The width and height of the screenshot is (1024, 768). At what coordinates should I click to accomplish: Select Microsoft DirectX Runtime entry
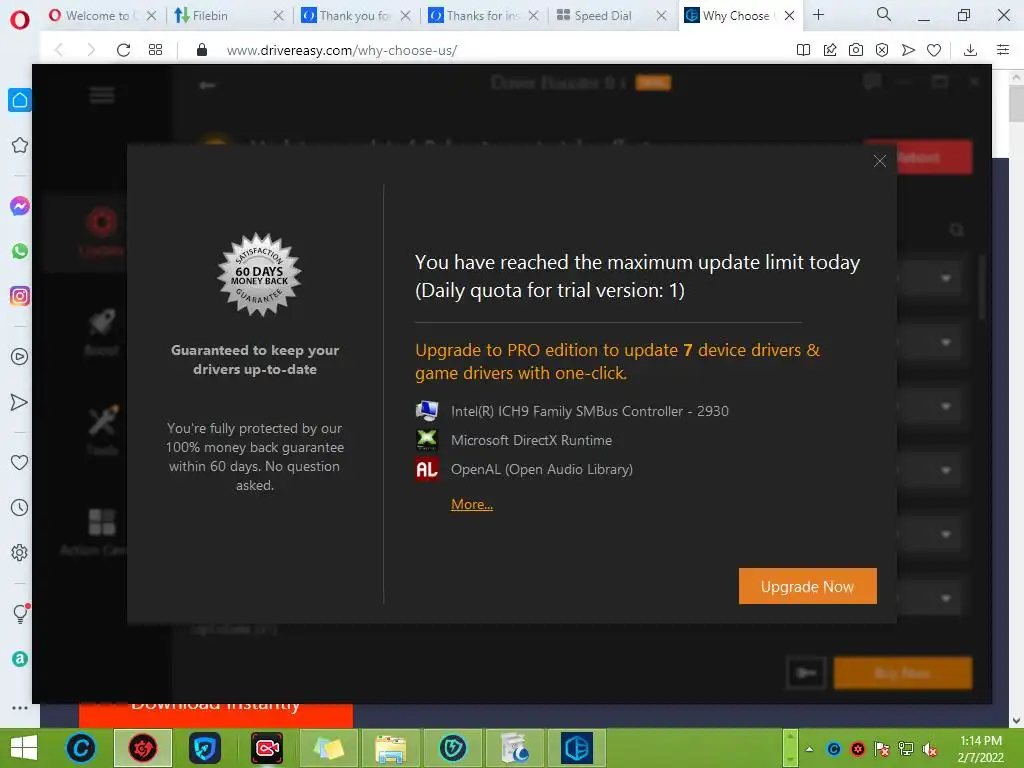531,440
